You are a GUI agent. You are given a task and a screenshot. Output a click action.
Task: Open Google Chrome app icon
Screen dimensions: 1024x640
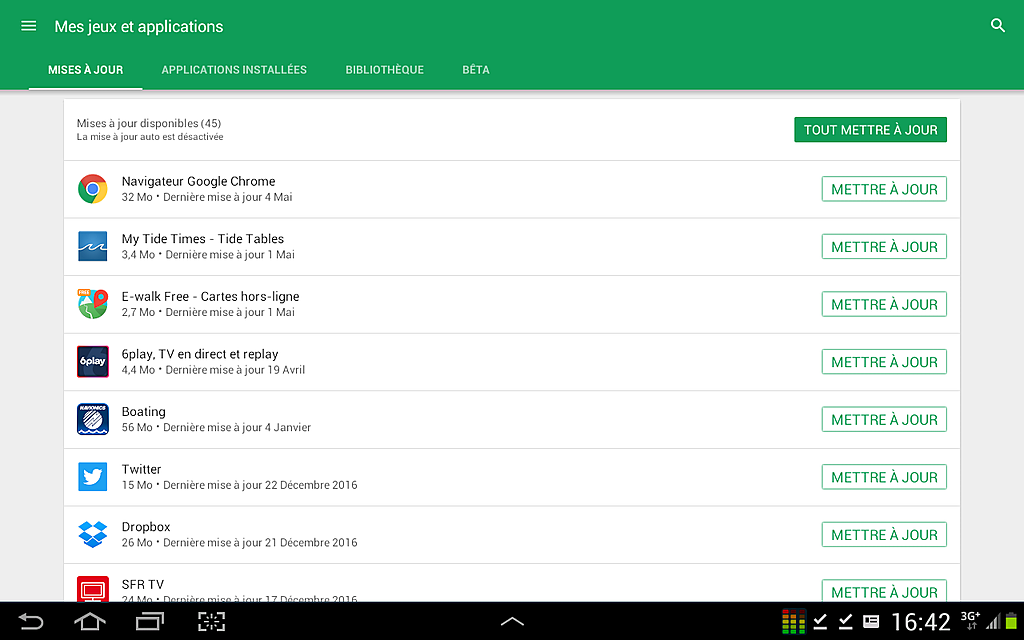93,189
